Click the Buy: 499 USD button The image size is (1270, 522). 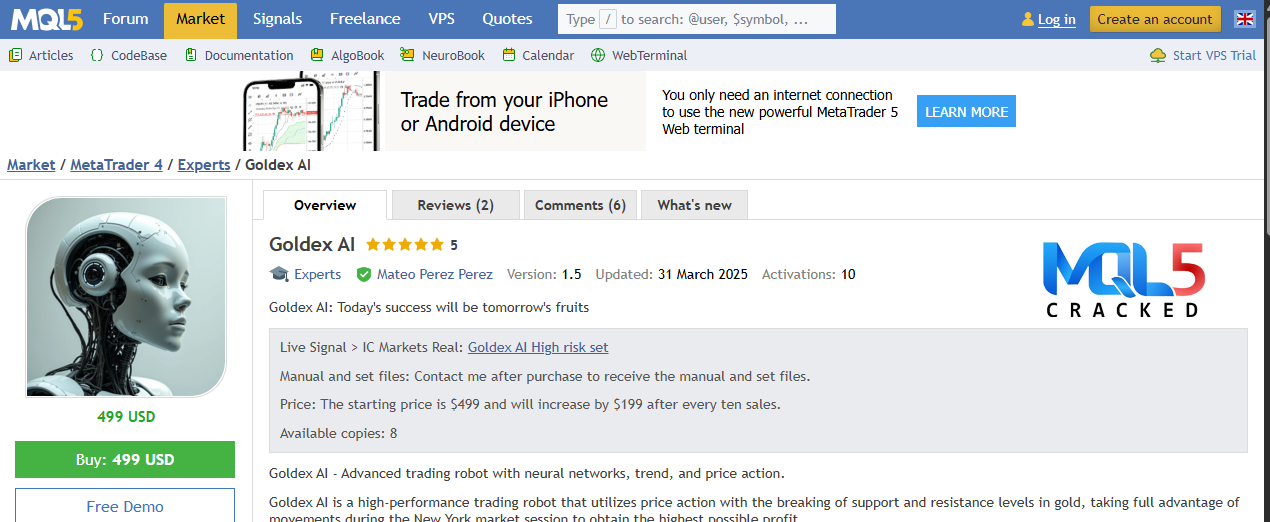click(x=125, y=460)
